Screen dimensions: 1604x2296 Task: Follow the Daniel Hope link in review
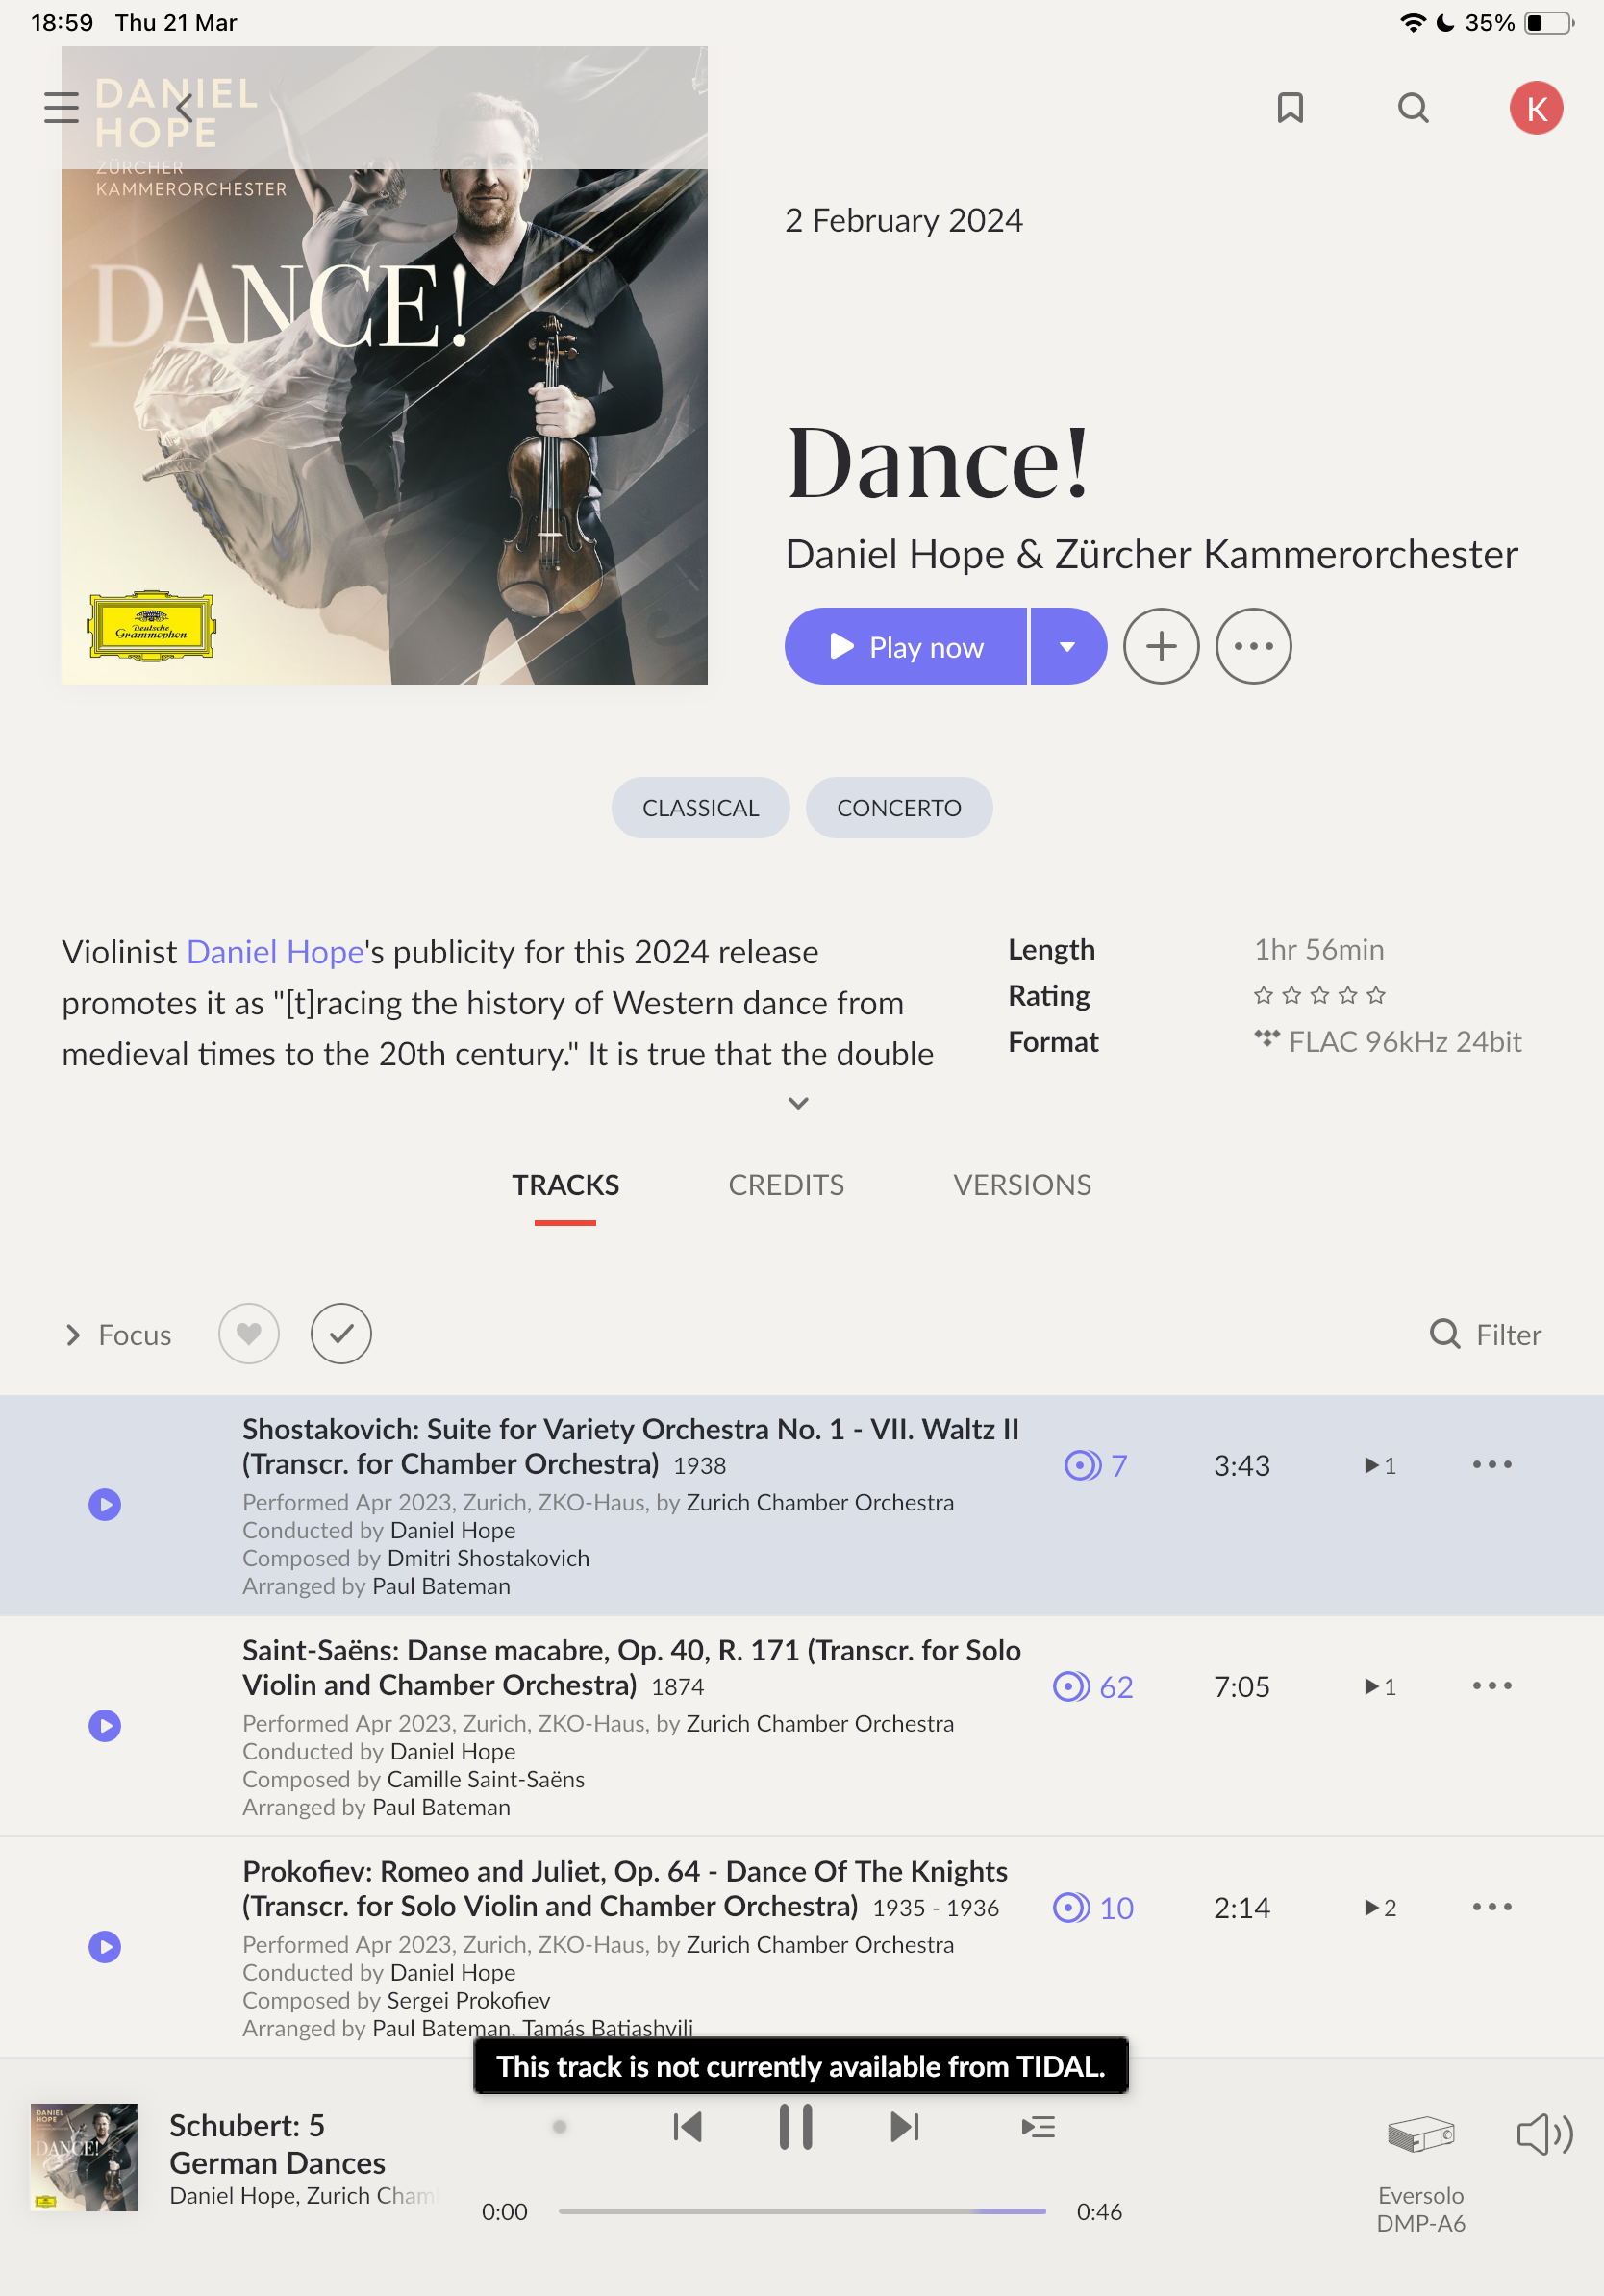(x=275, y=952)
